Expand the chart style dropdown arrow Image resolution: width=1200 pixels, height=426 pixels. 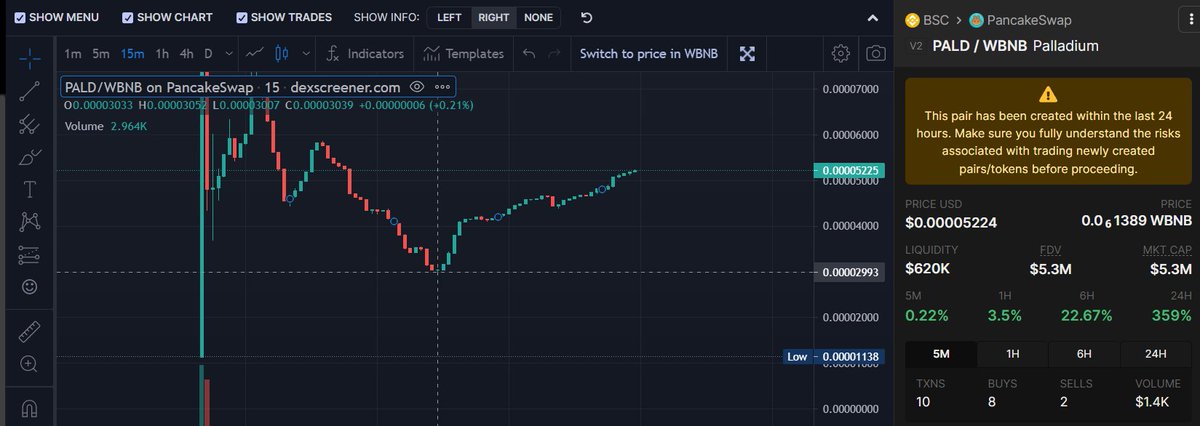304,53
